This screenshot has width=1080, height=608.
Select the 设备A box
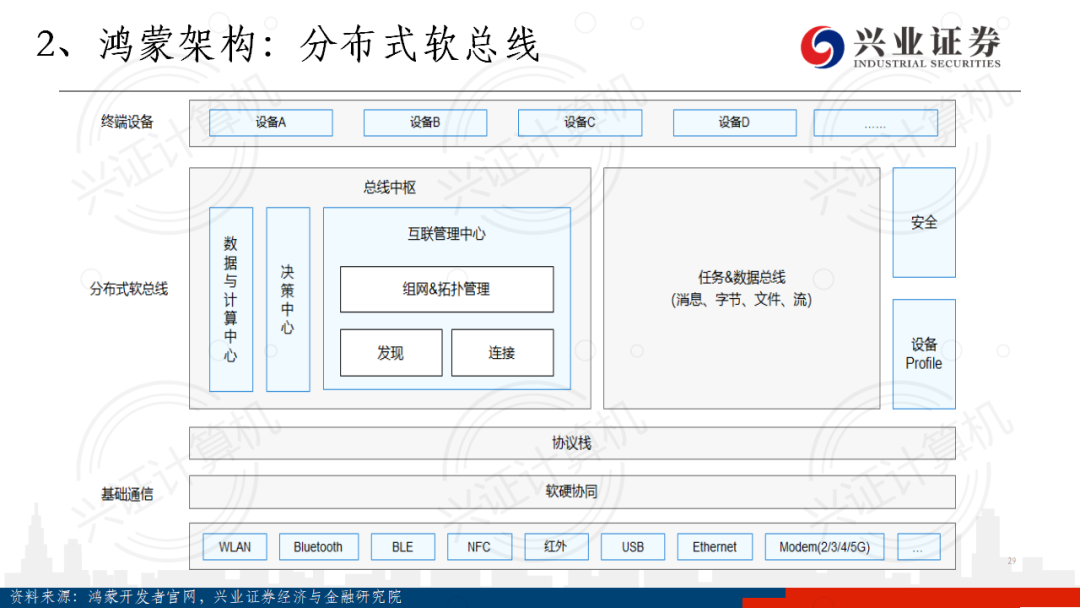[x=270, y=123]
